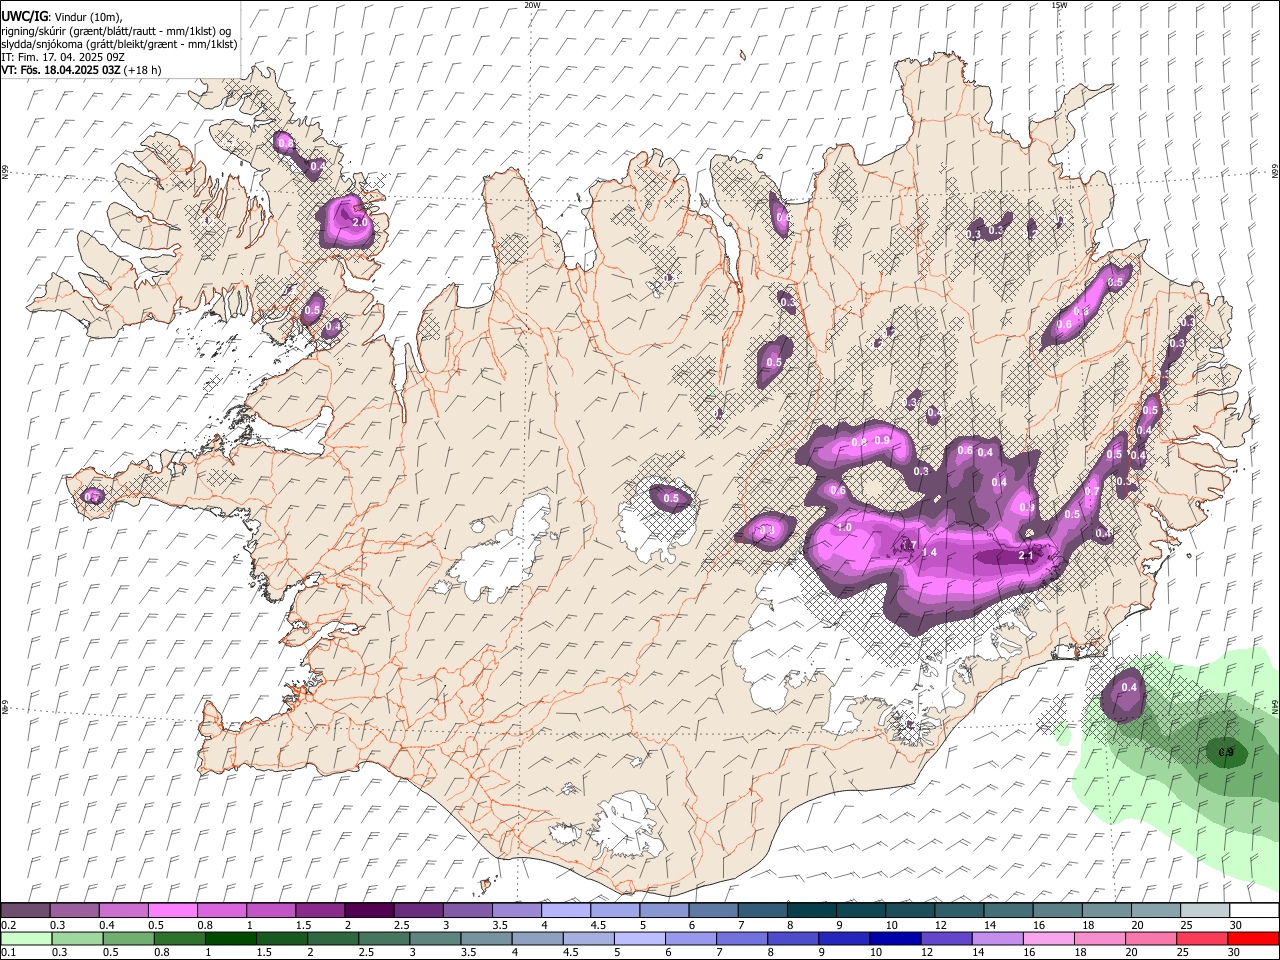Select the coral red 25–30 rain scale swatch
This screenshot has height=960, width=1280.
tap(1203, 938)
